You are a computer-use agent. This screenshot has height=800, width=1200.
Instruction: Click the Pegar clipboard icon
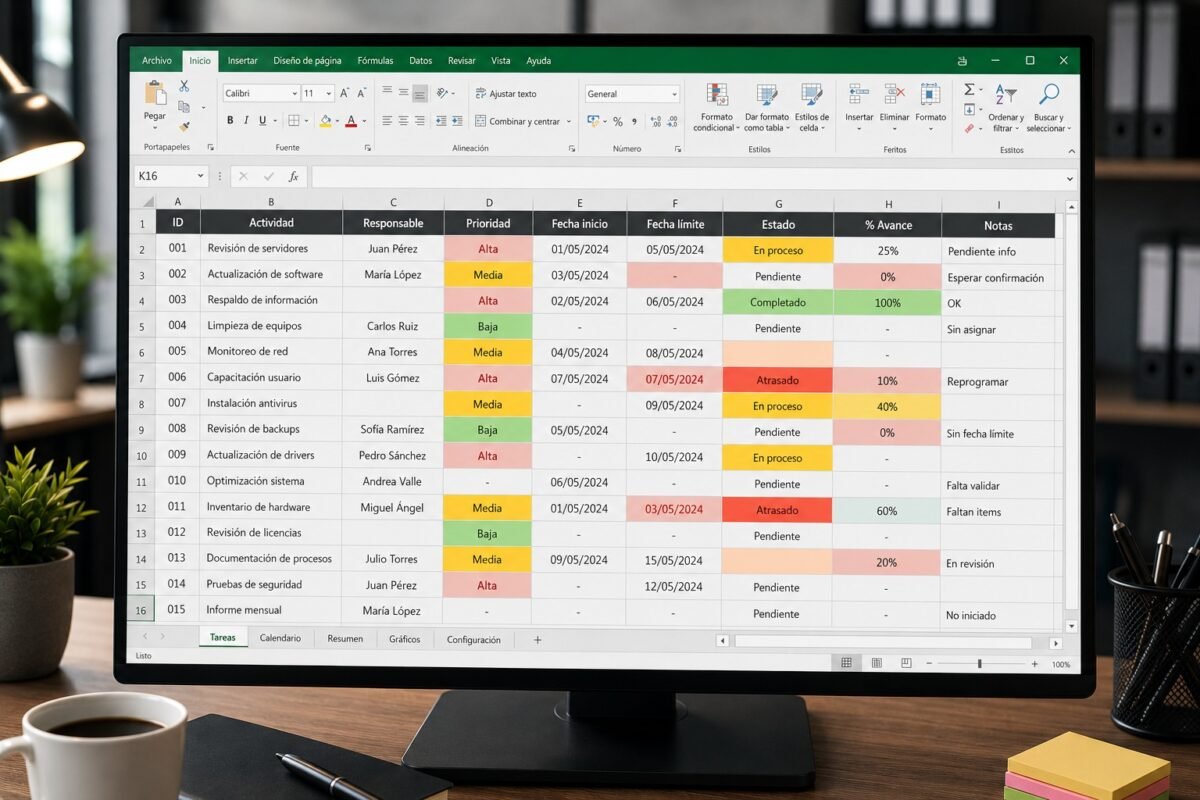pos(155,93)
